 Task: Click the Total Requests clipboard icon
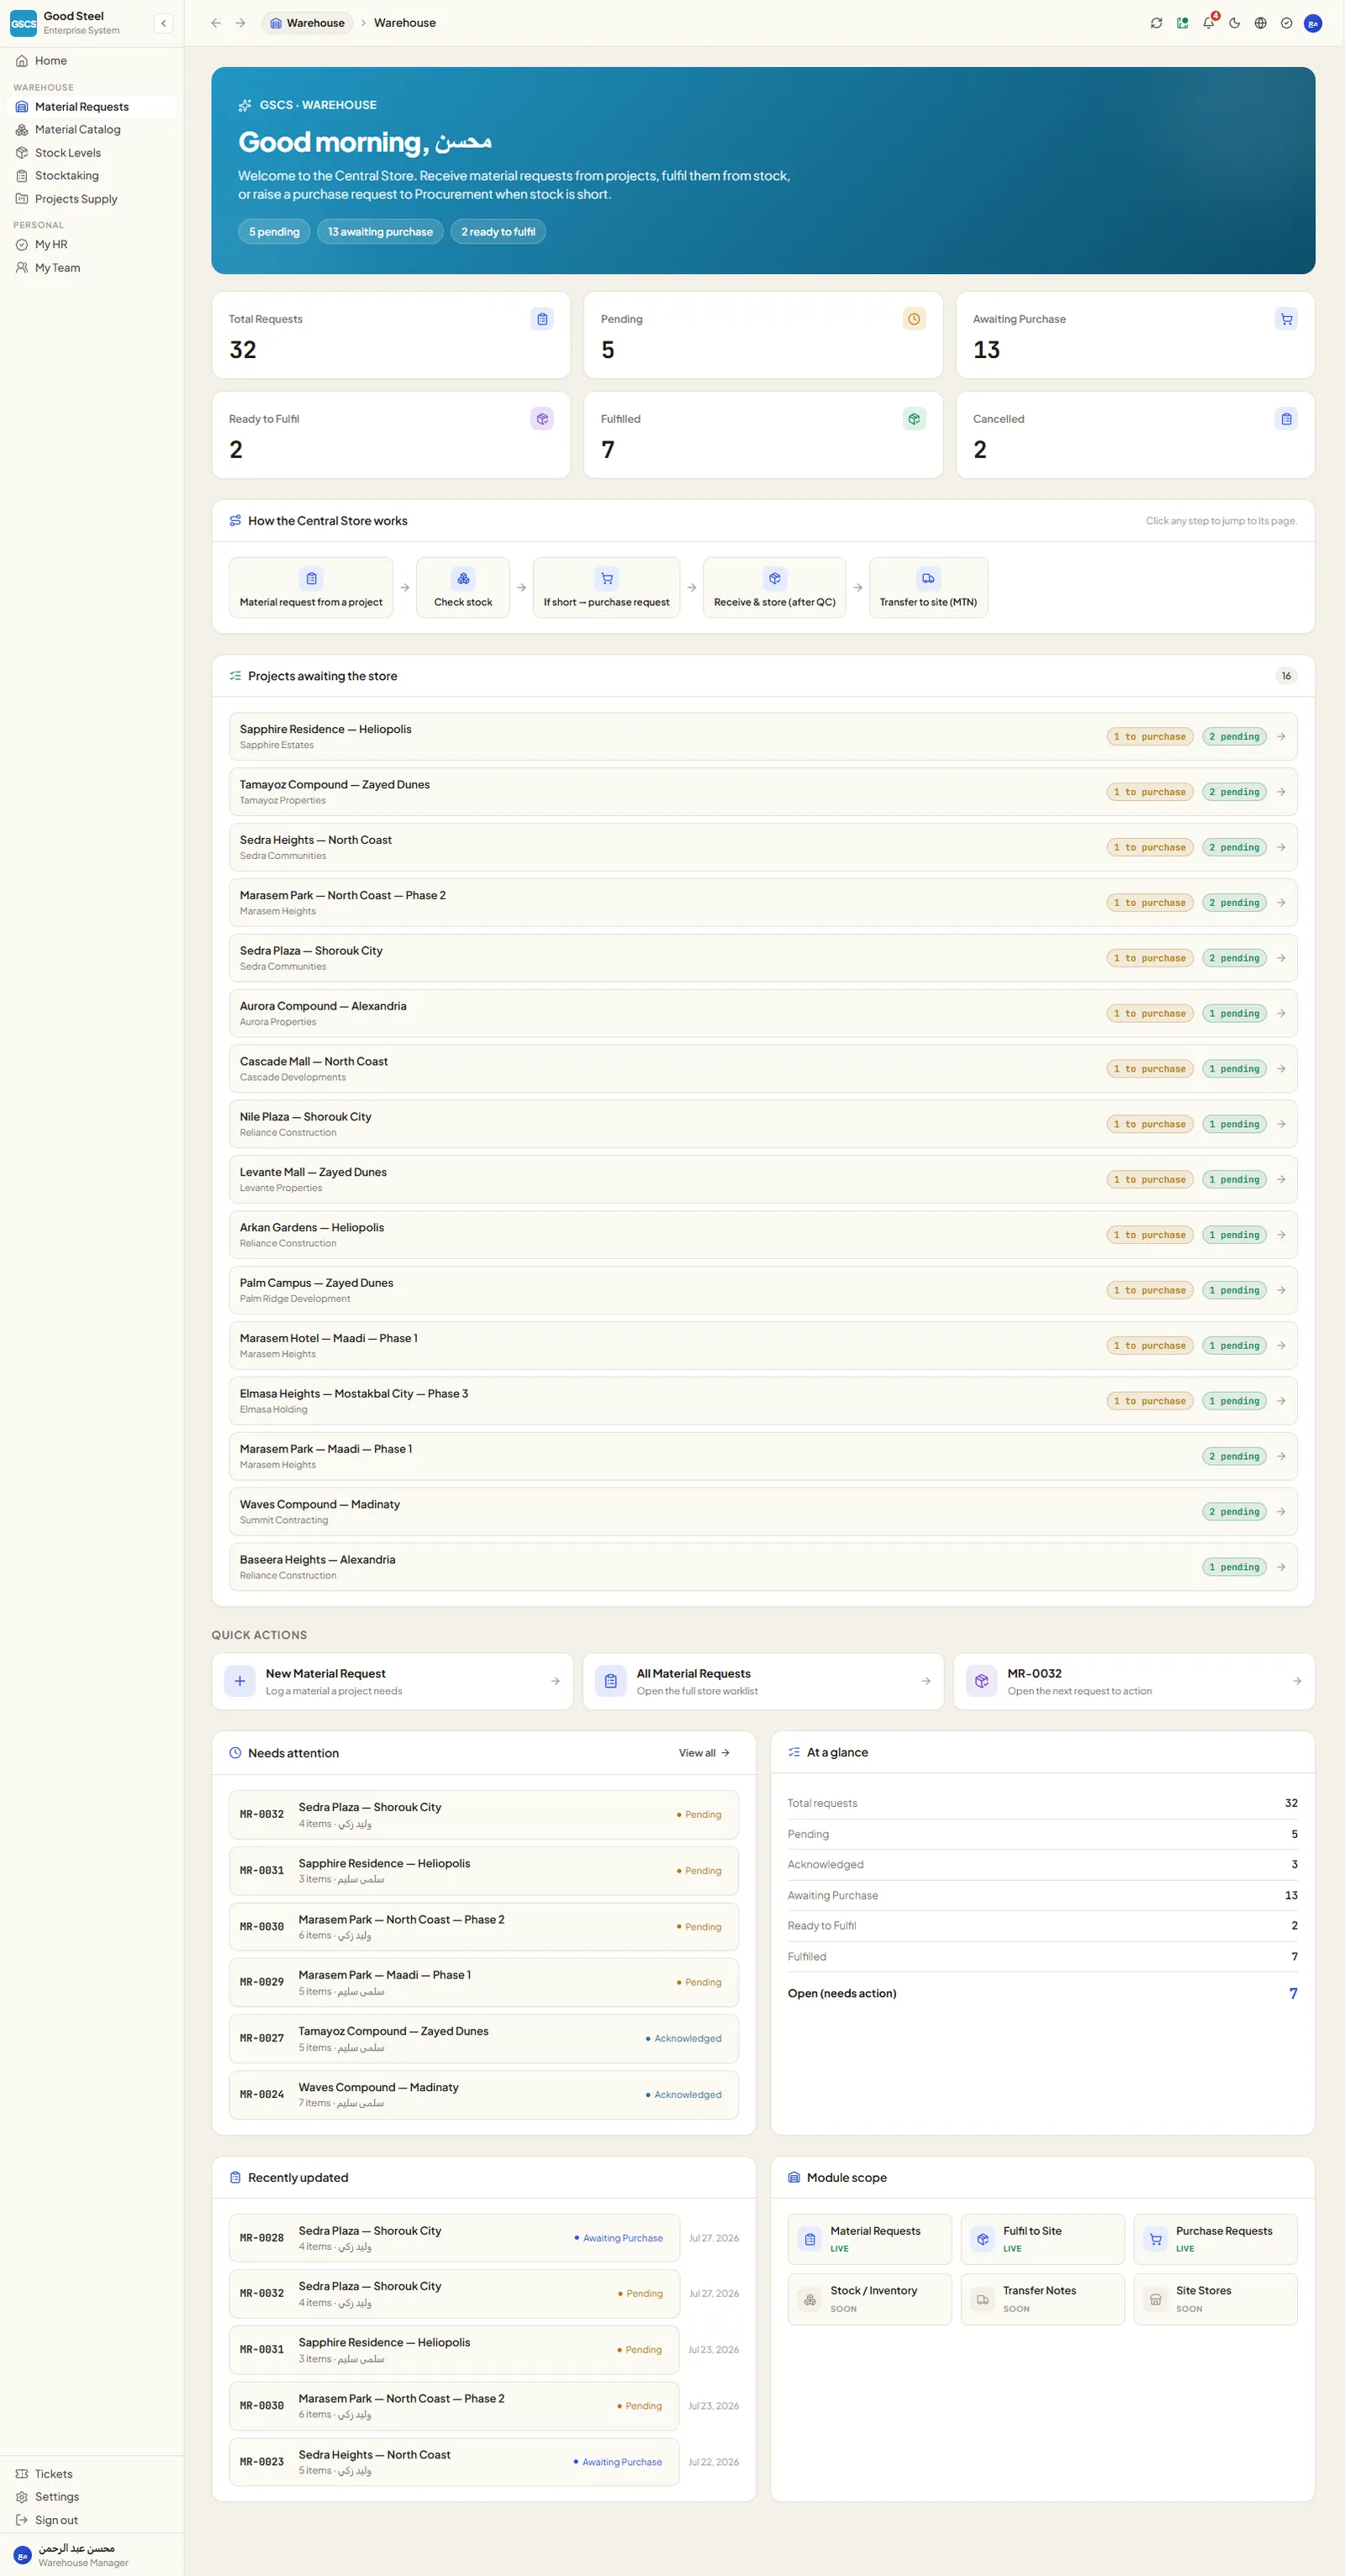542,319
